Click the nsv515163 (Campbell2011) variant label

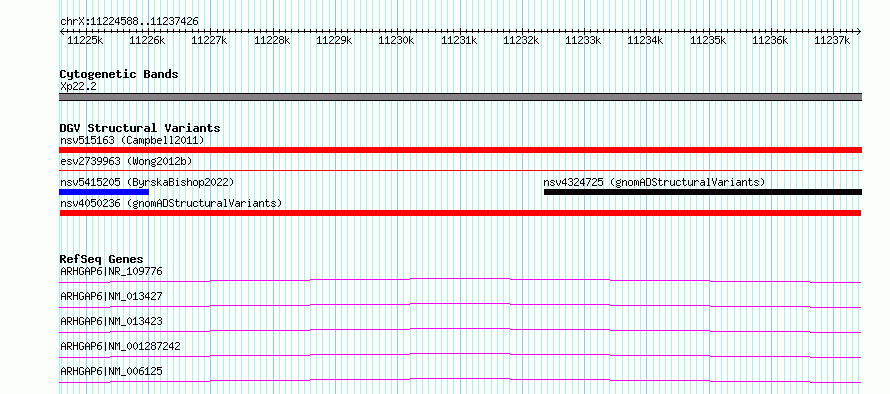click(x=132, y=140)
